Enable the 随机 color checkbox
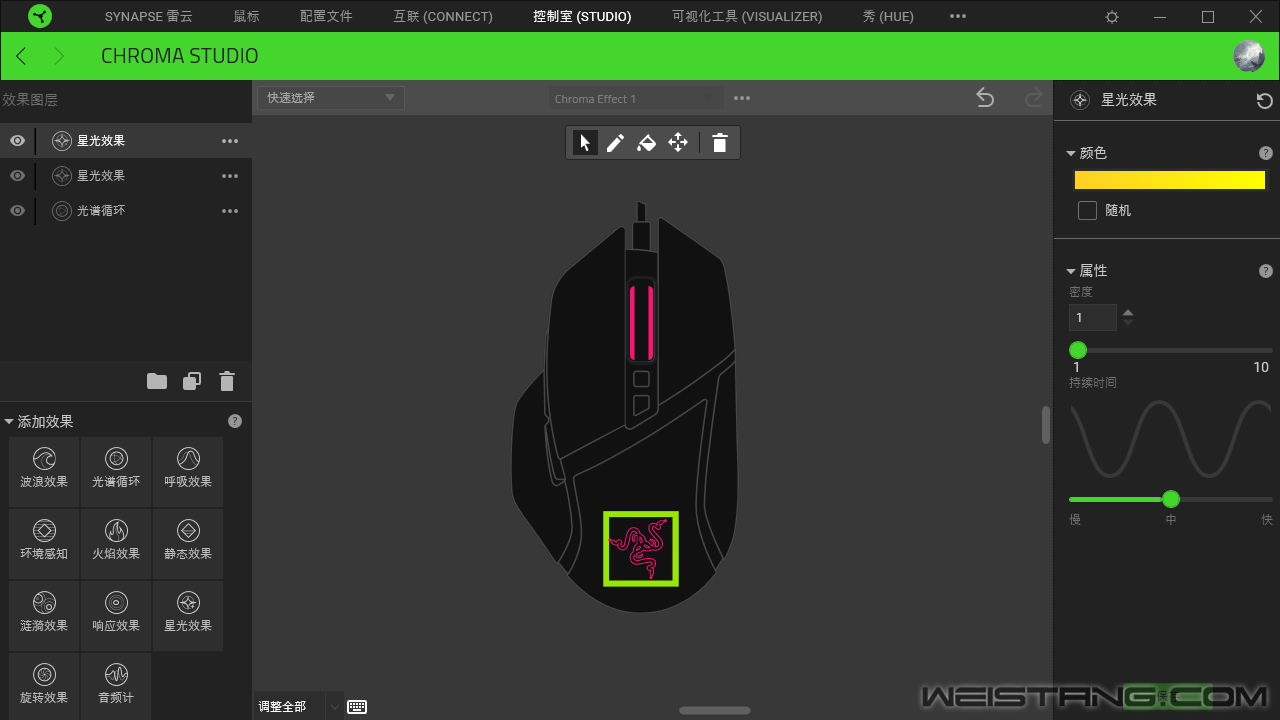 1088,211
